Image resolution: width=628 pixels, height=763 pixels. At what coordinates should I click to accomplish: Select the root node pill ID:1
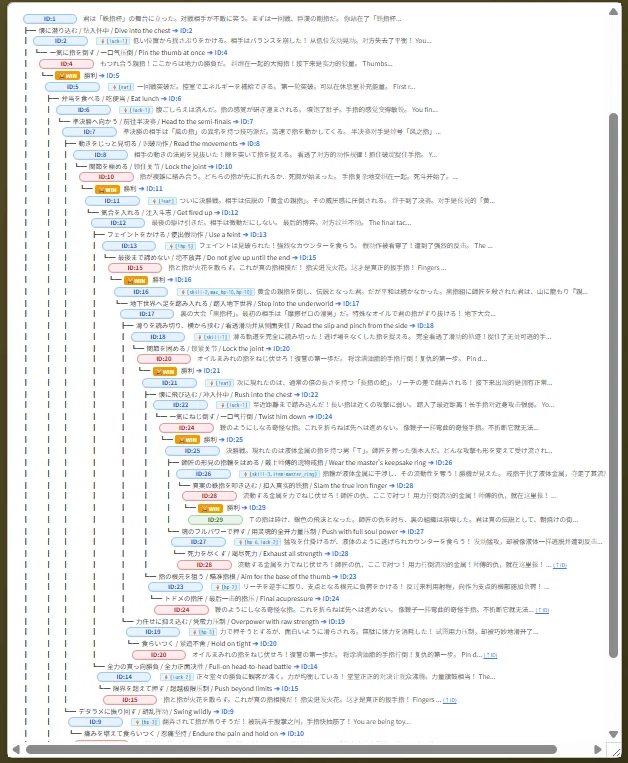[50, 19]
